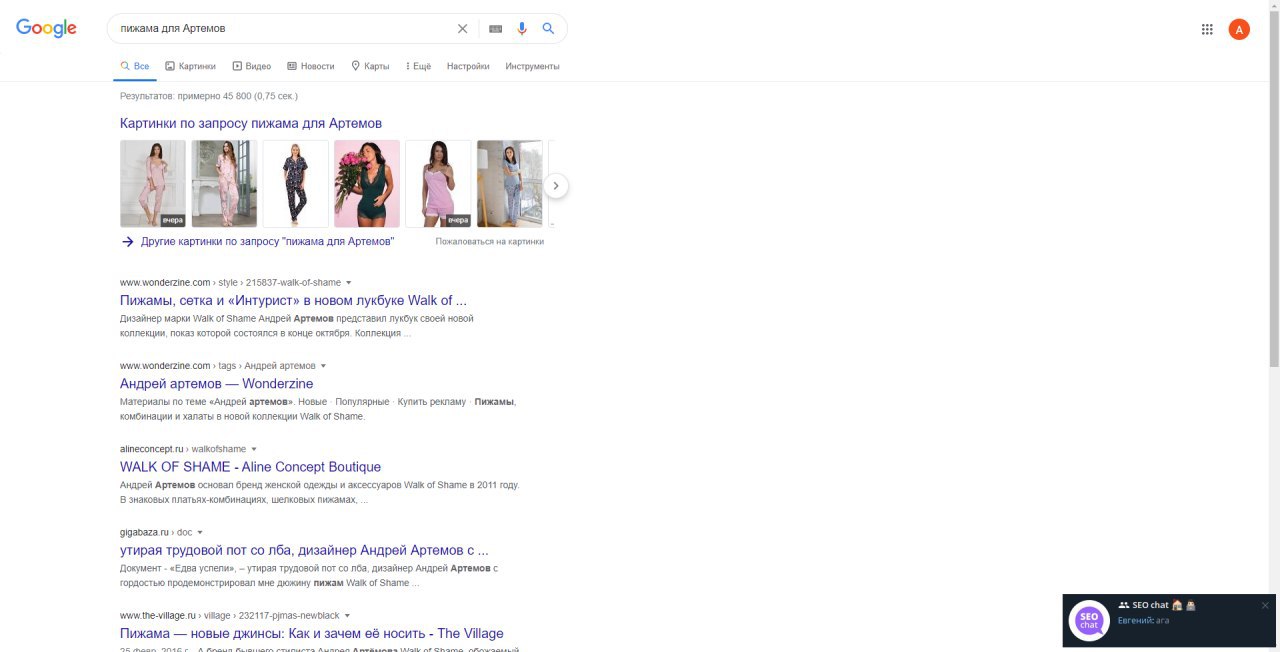The image size is (1280, 652).
Task: Open 'Пижамы, сетка и «Интурист»' result
Action: [x=293, y=300]
